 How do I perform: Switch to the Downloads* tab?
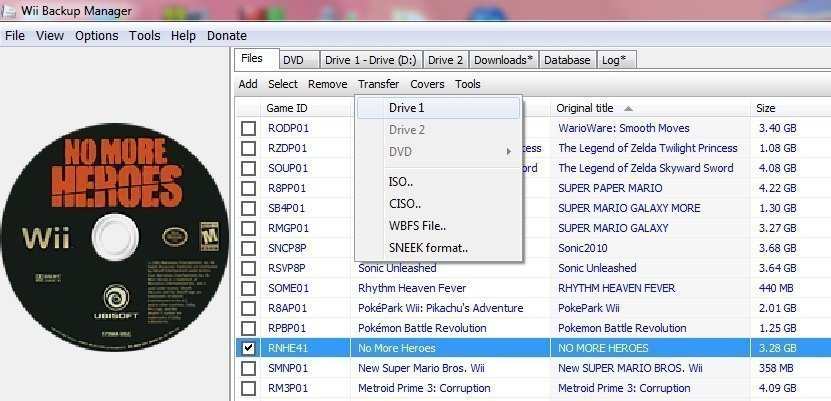click(503, 60)
